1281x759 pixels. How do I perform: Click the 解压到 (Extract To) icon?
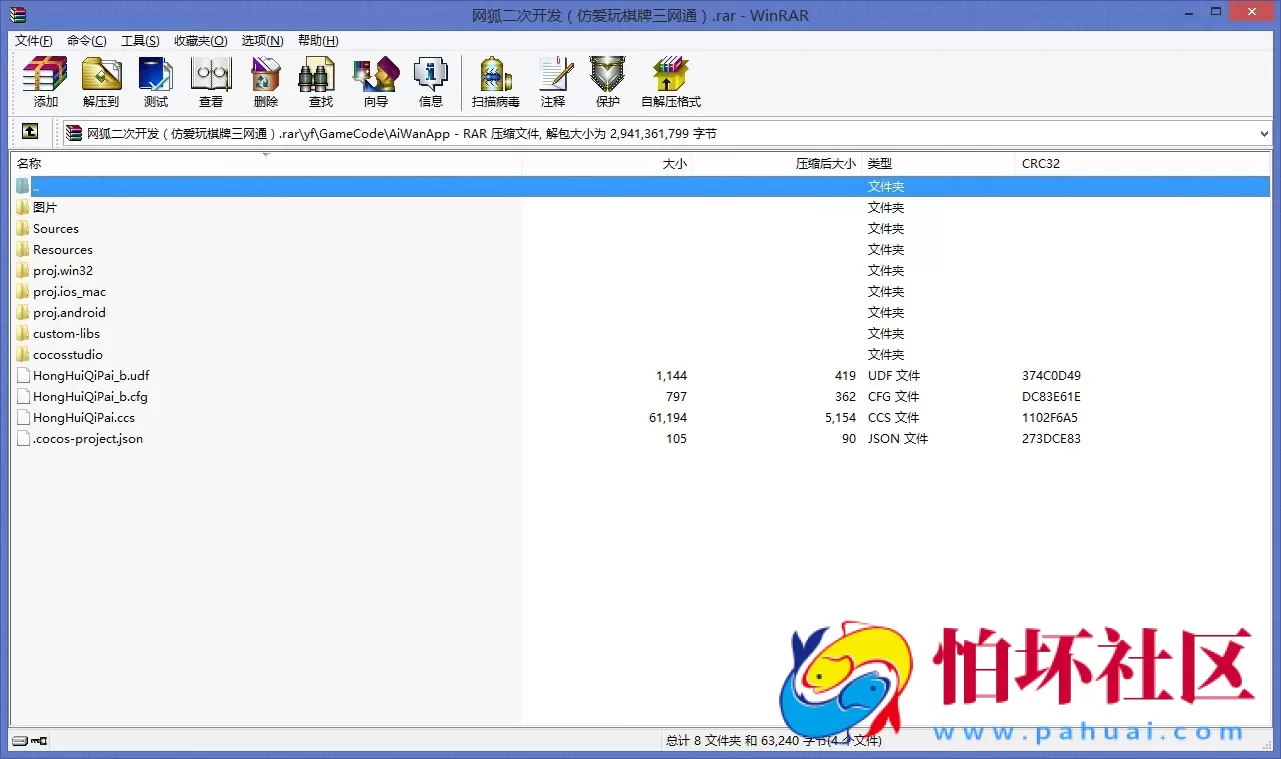coord(100,80)
